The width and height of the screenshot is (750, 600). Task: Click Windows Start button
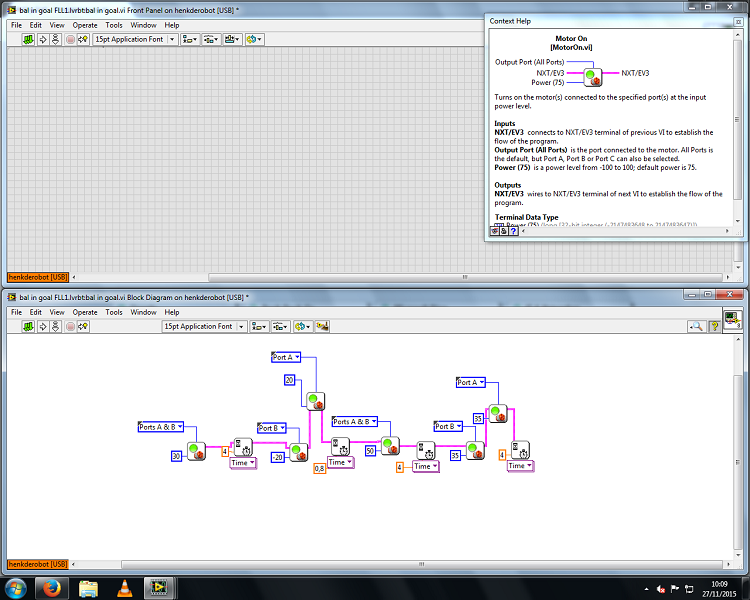click(16, 588)
